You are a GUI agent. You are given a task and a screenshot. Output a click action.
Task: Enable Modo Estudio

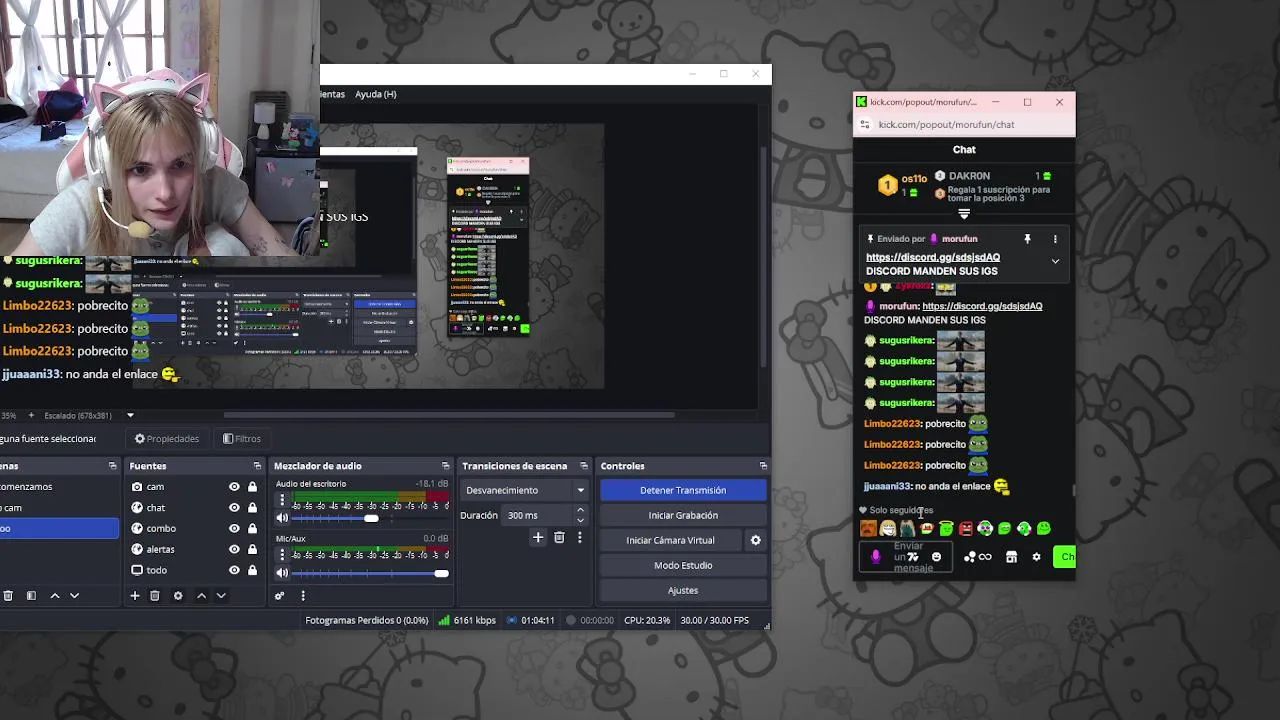683,565
